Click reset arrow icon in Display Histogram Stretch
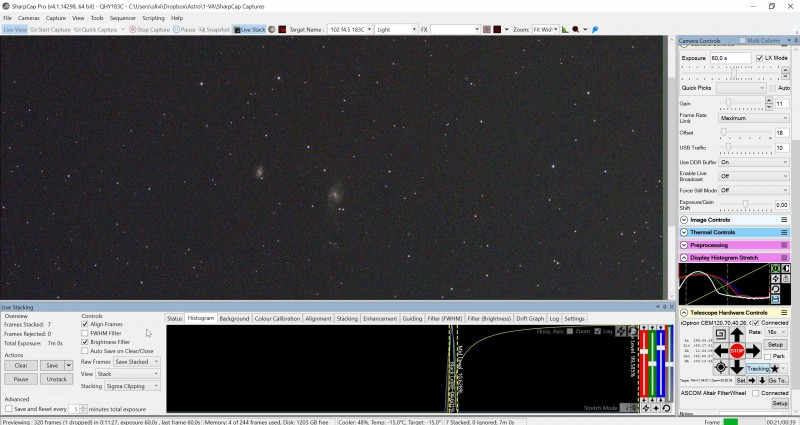 (776, 289)
